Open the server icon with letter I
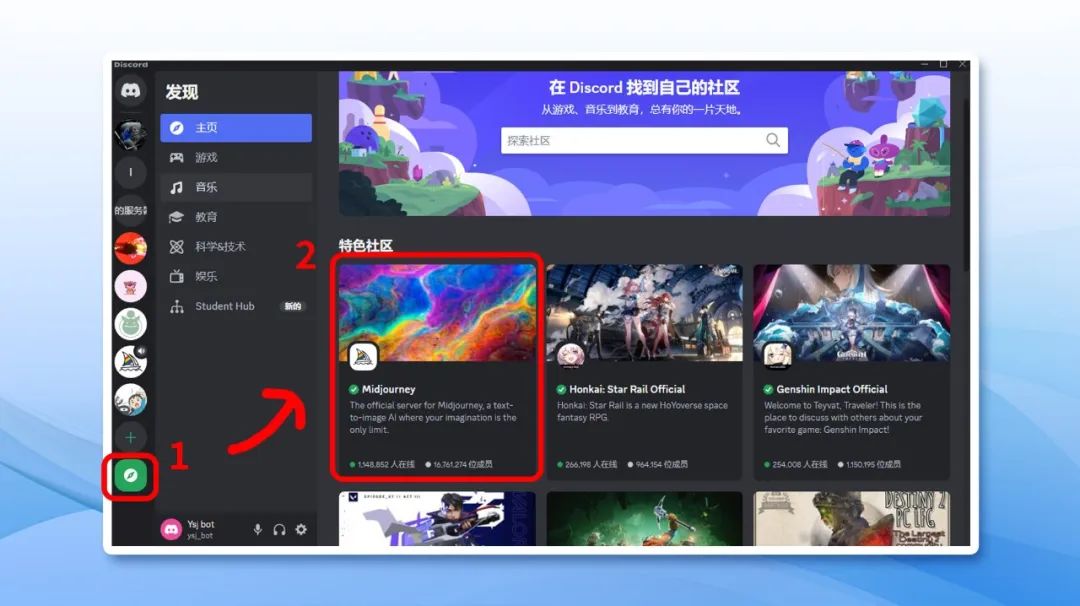This screenshot has height=606, width=1080. tap(130, 172)
